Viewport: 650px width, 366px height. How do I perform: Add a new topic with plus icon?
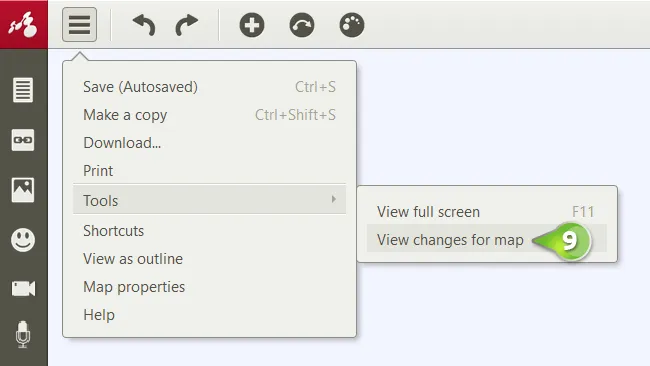click(252, 25)
